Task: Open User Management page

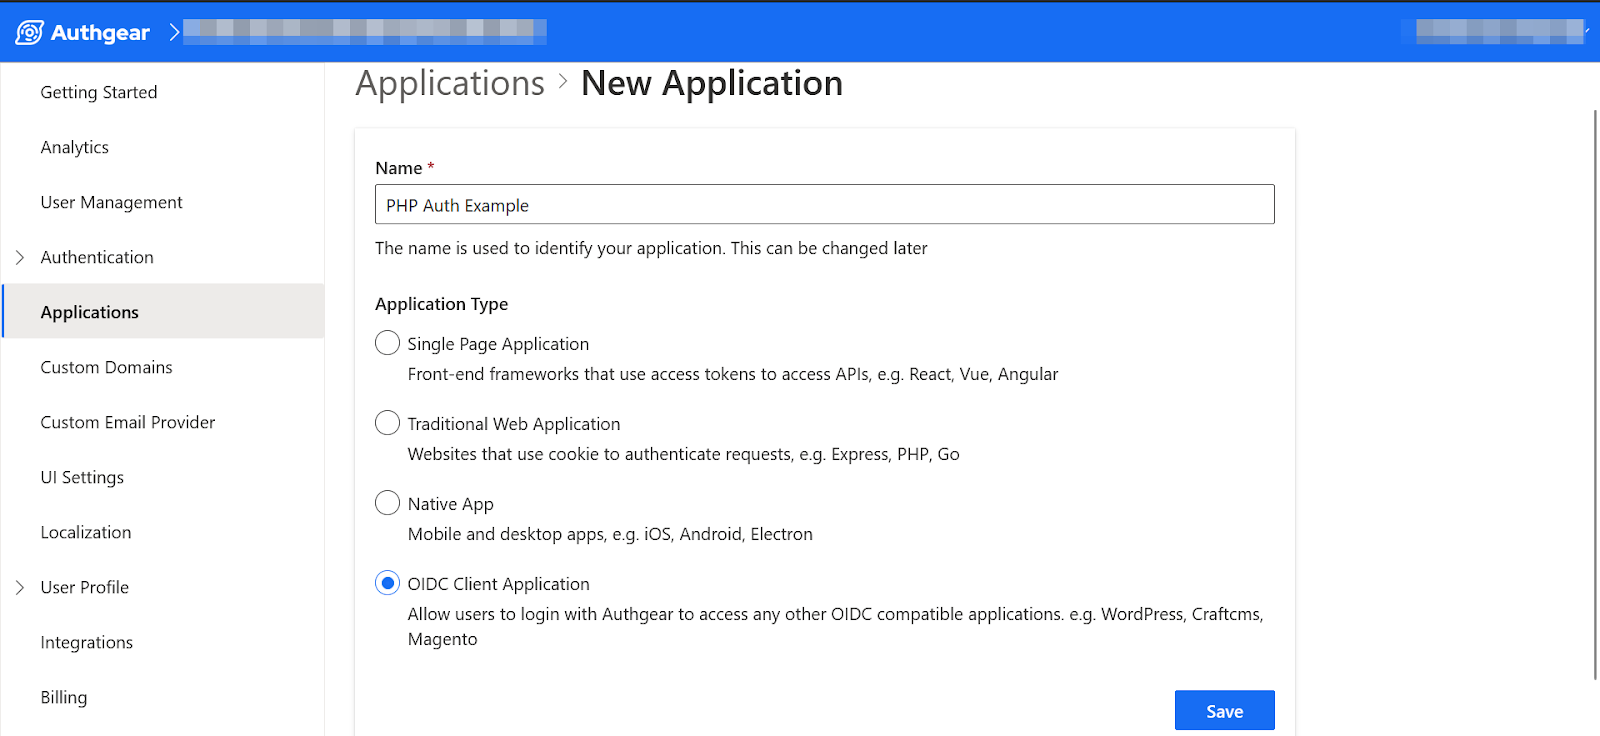Action: [x=112, y=202]
